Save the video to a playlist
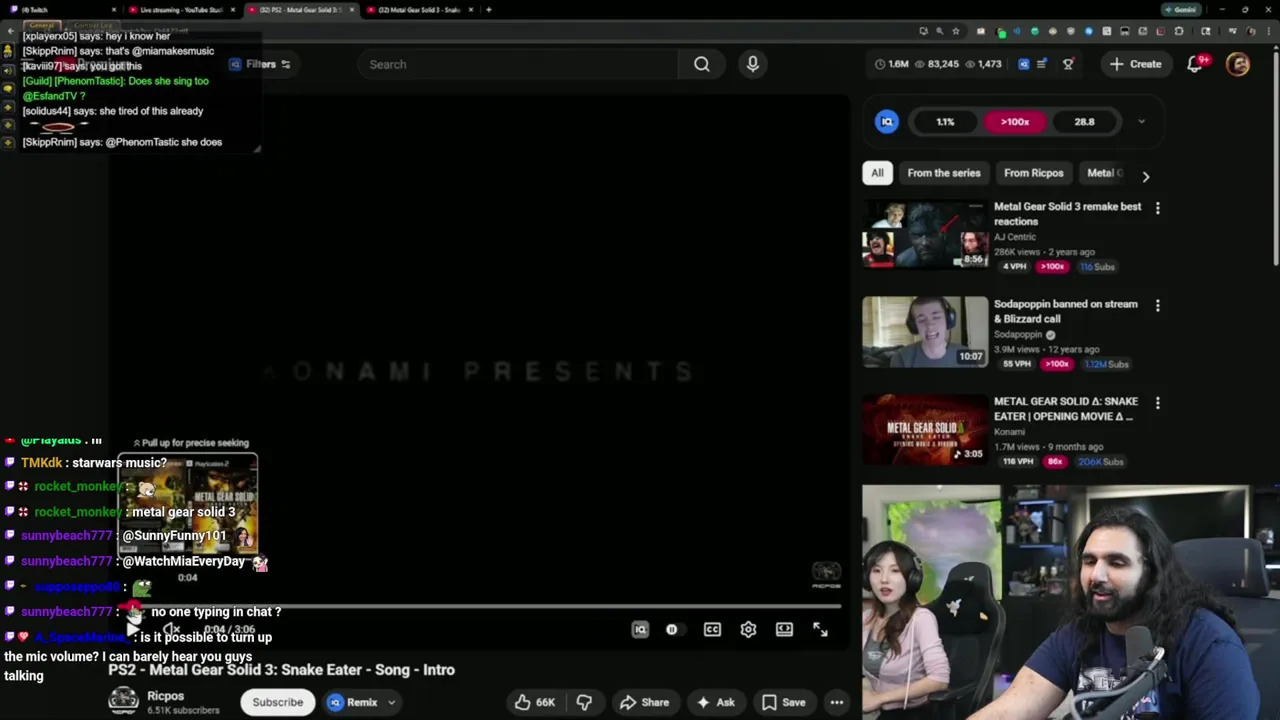This screenshot has height=720, width=1280. (783, 702)
